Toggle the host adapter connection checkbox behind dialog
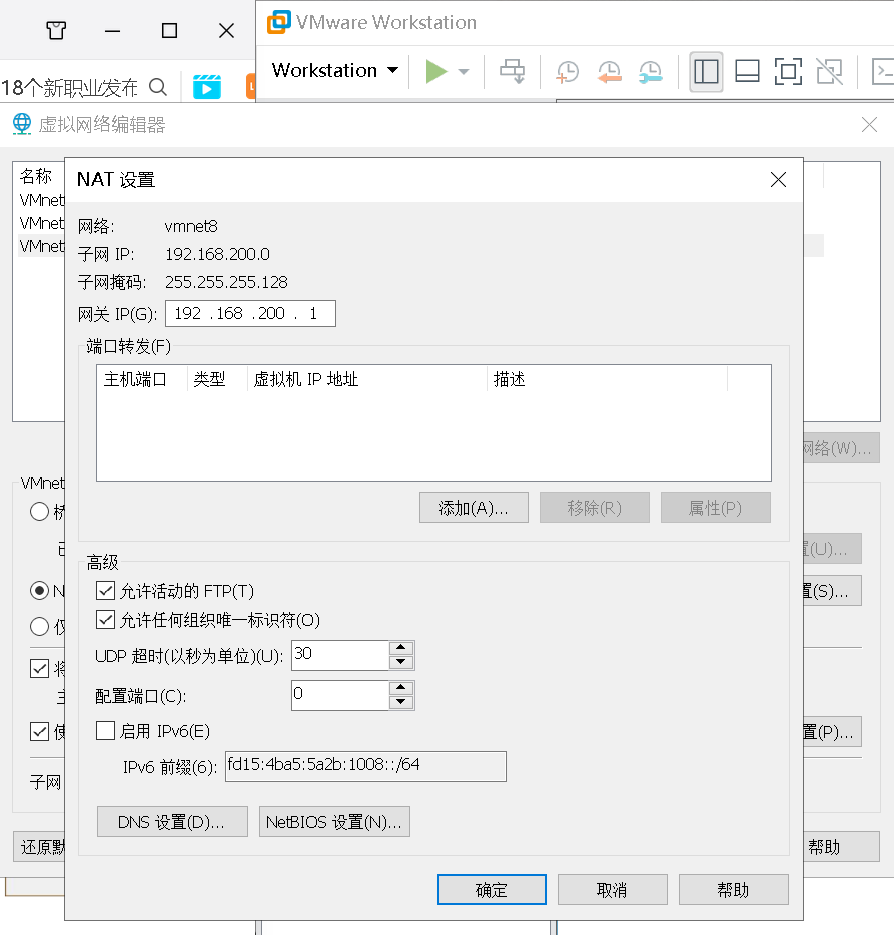894x935 pixels. [39, 668]
